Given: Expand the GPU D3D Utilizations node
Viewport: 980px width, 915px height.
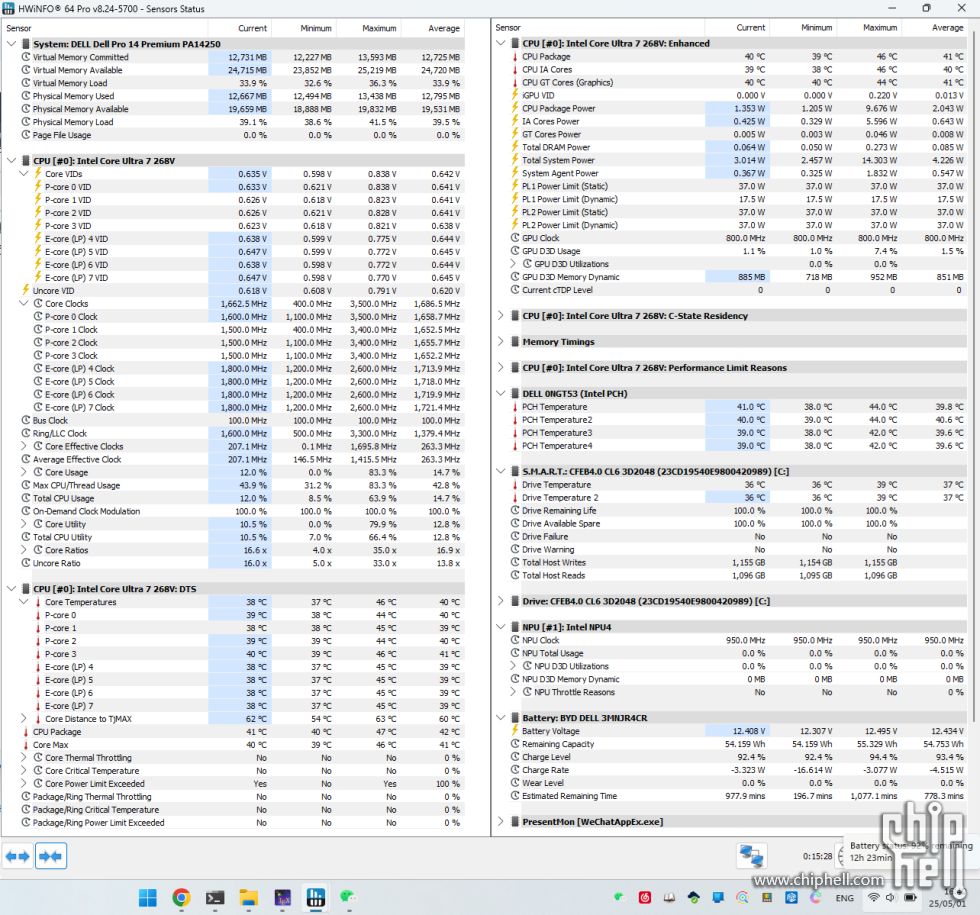Looking at the screenshot, I should point(513,264).
